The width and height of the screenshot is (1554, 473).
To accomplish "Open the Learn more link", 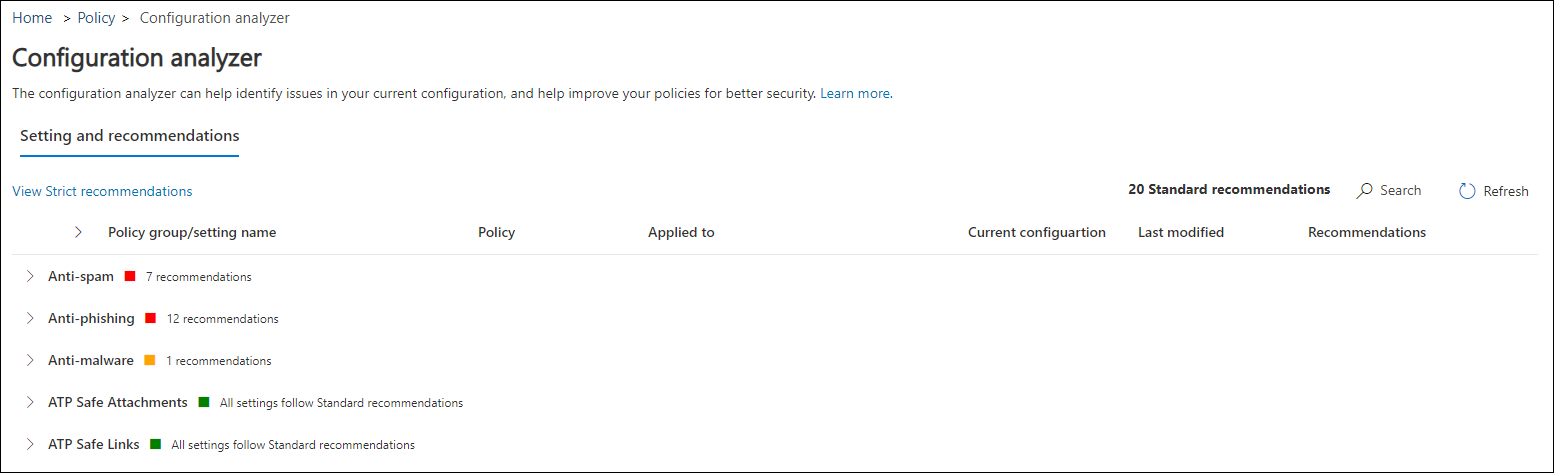I will click(x=854, y=93).
